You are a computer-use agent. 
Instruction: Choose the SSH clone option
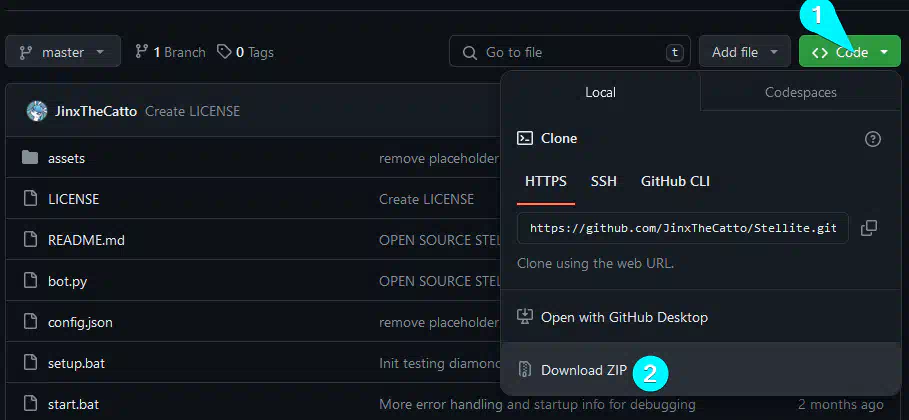pyautogui.click(x=604, y=181)
